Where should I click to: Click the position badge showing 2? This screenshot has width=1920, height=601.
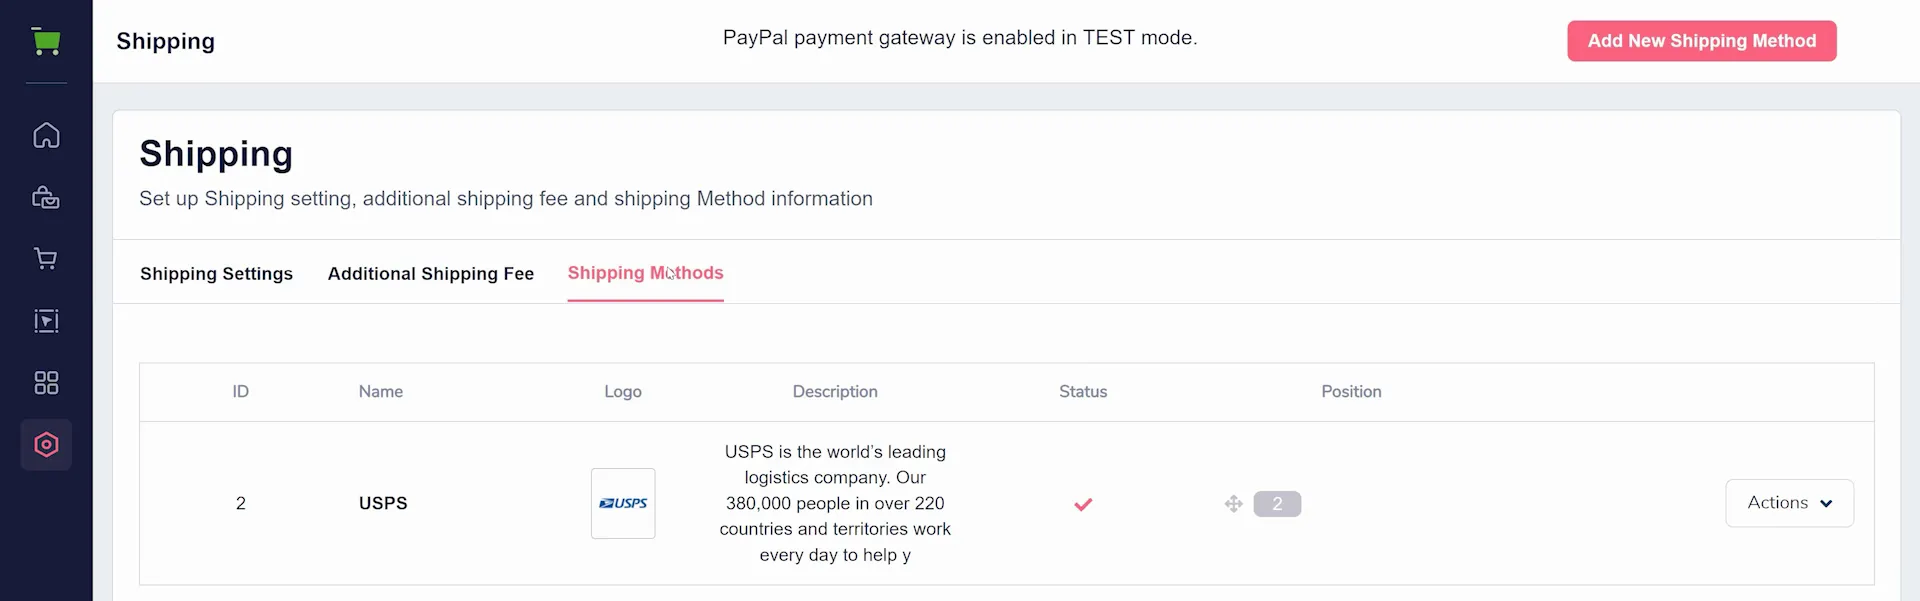tap(1277, 504)
